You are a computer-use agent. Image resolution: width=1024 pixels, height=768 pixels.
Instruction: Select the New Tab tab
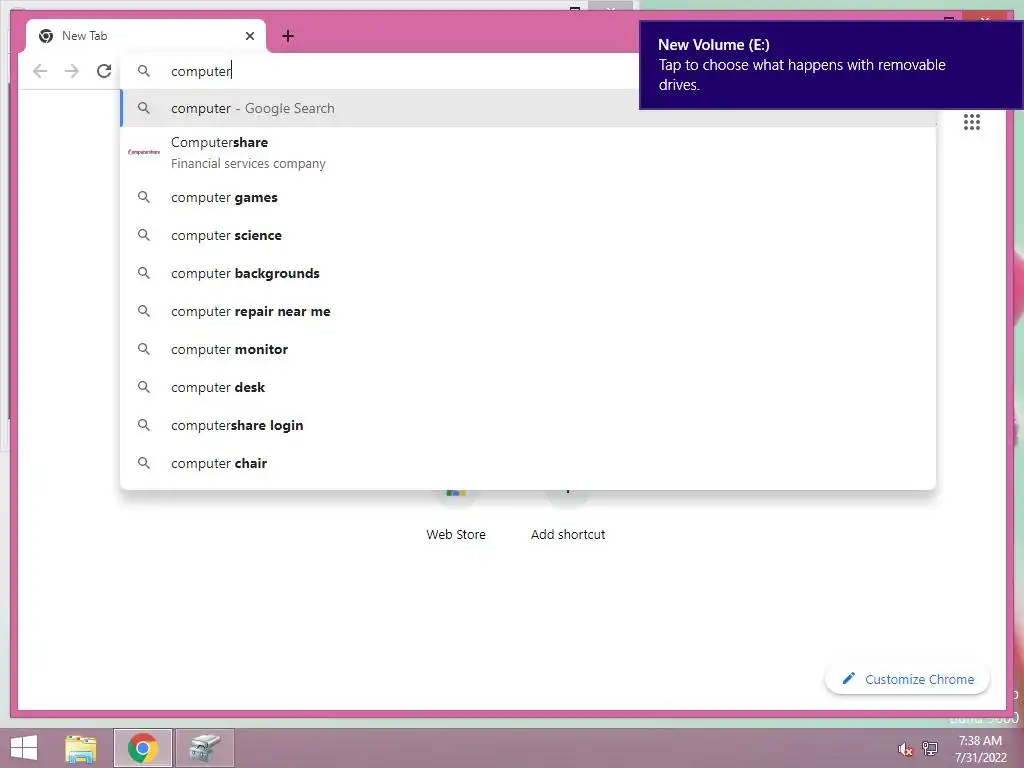tap(146, 36)
